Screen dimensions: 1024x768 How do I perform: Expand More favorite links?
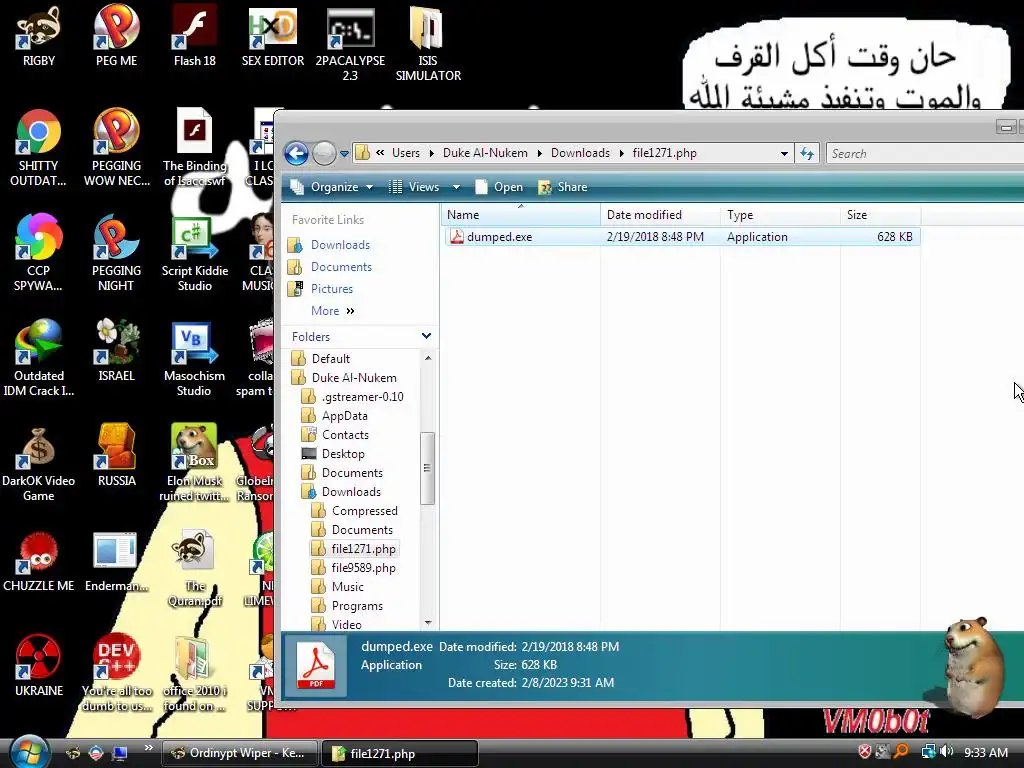point(332,311)
